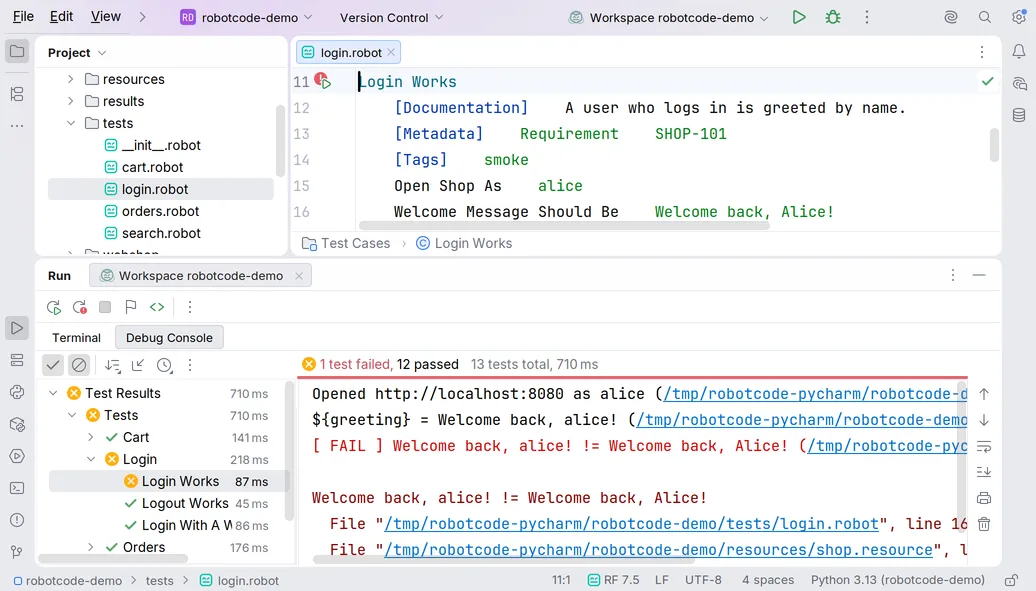The height and width of the screenshot is (591, 1036).
Task: Open the Version Control dropdown
Action: coord(391,18)
